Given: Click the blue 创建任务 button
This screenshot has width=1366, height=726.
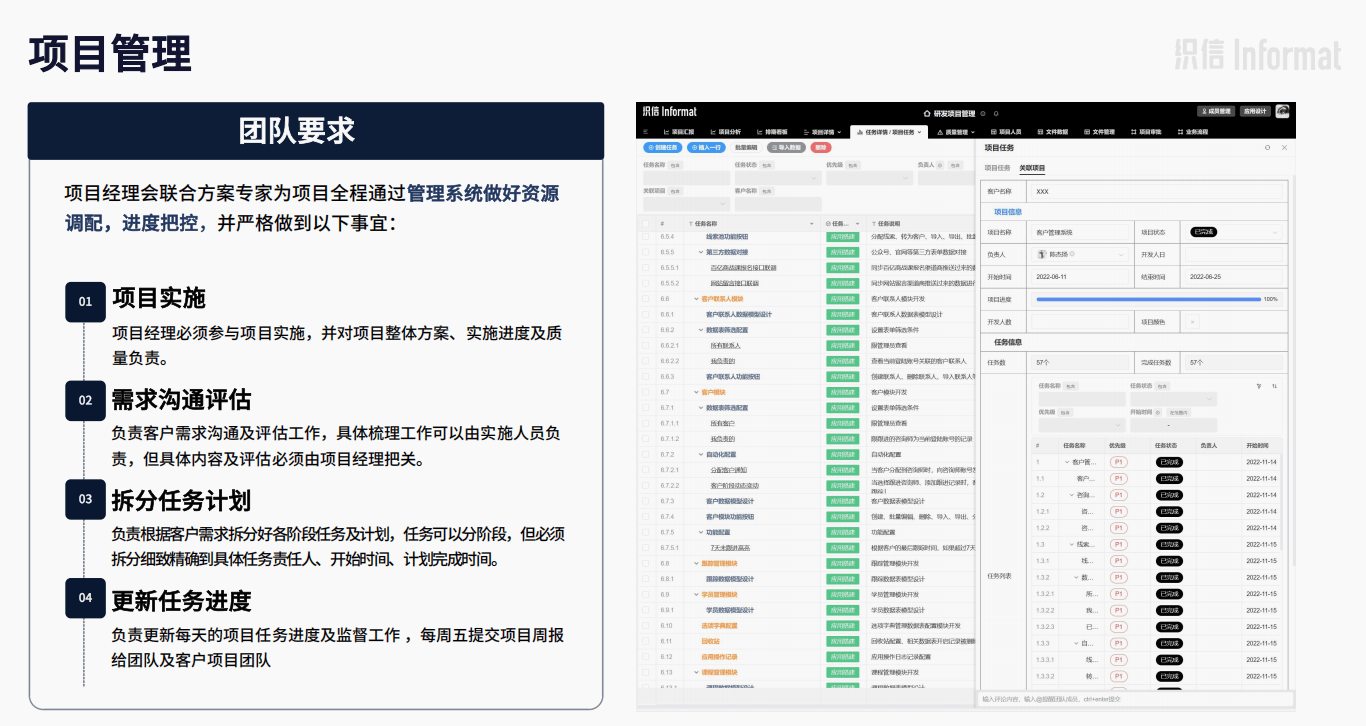Looking at the screenshot, I should coord(662,147).
